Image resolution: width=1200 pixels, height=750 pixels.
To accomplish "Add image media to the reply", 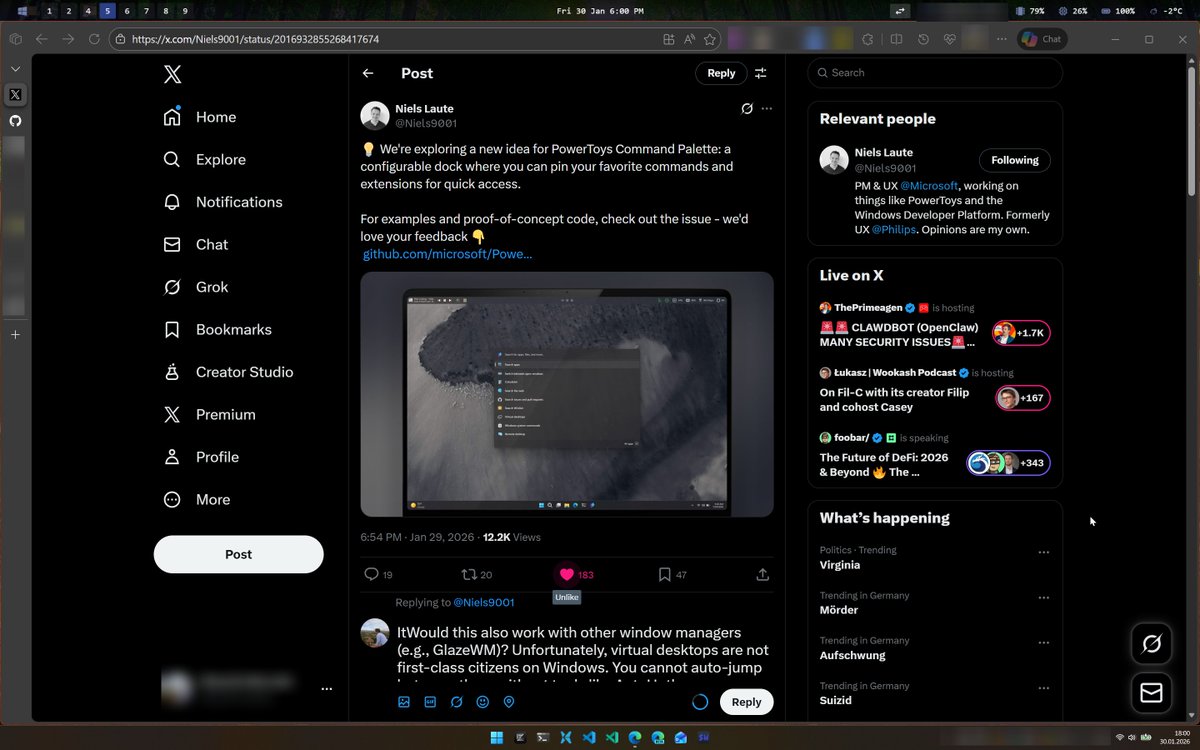I will (x=404, y=702).
